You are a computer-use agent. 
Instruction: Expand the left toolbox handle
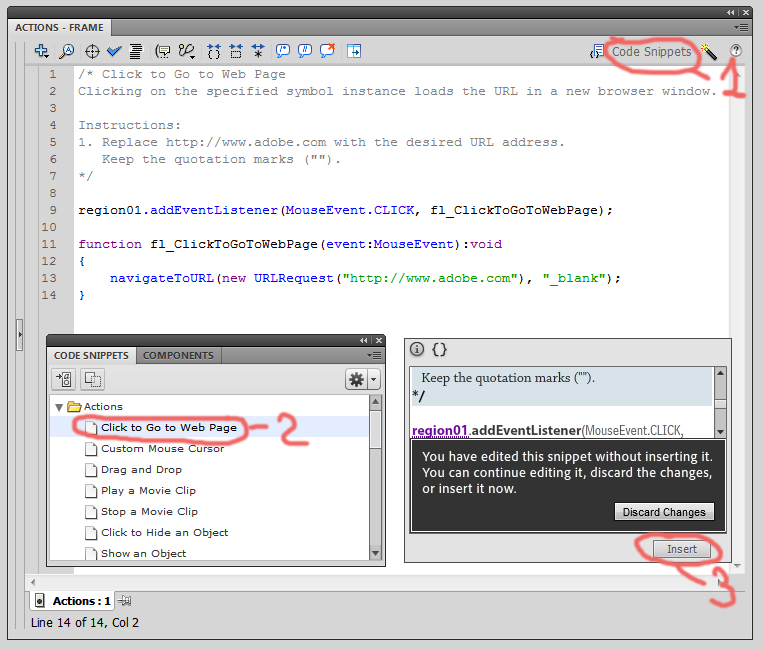point(19,334)
